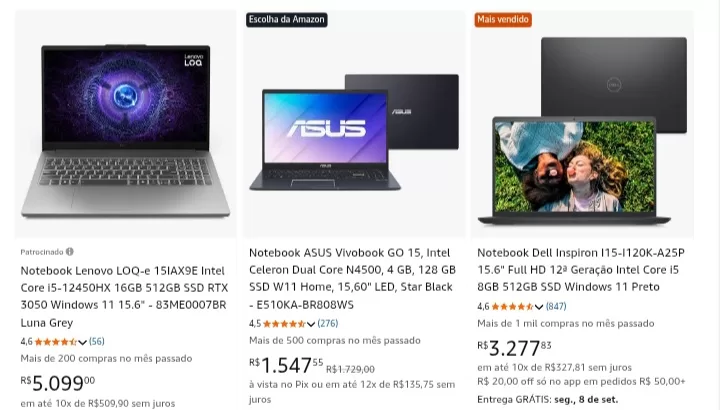Click the Escolha da Amazon badge

click(x=287, y=19)
